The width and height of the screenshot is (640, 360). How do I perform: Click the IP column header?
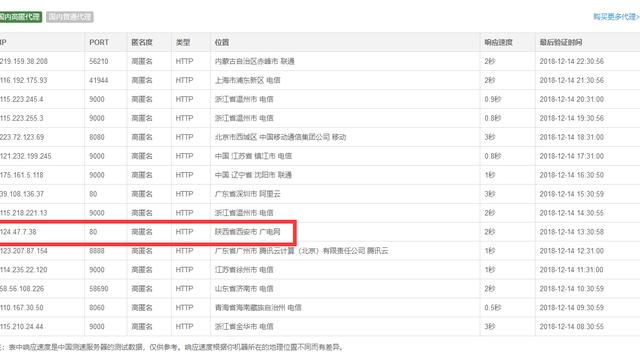pyautogui.click(x=3, y=42)
